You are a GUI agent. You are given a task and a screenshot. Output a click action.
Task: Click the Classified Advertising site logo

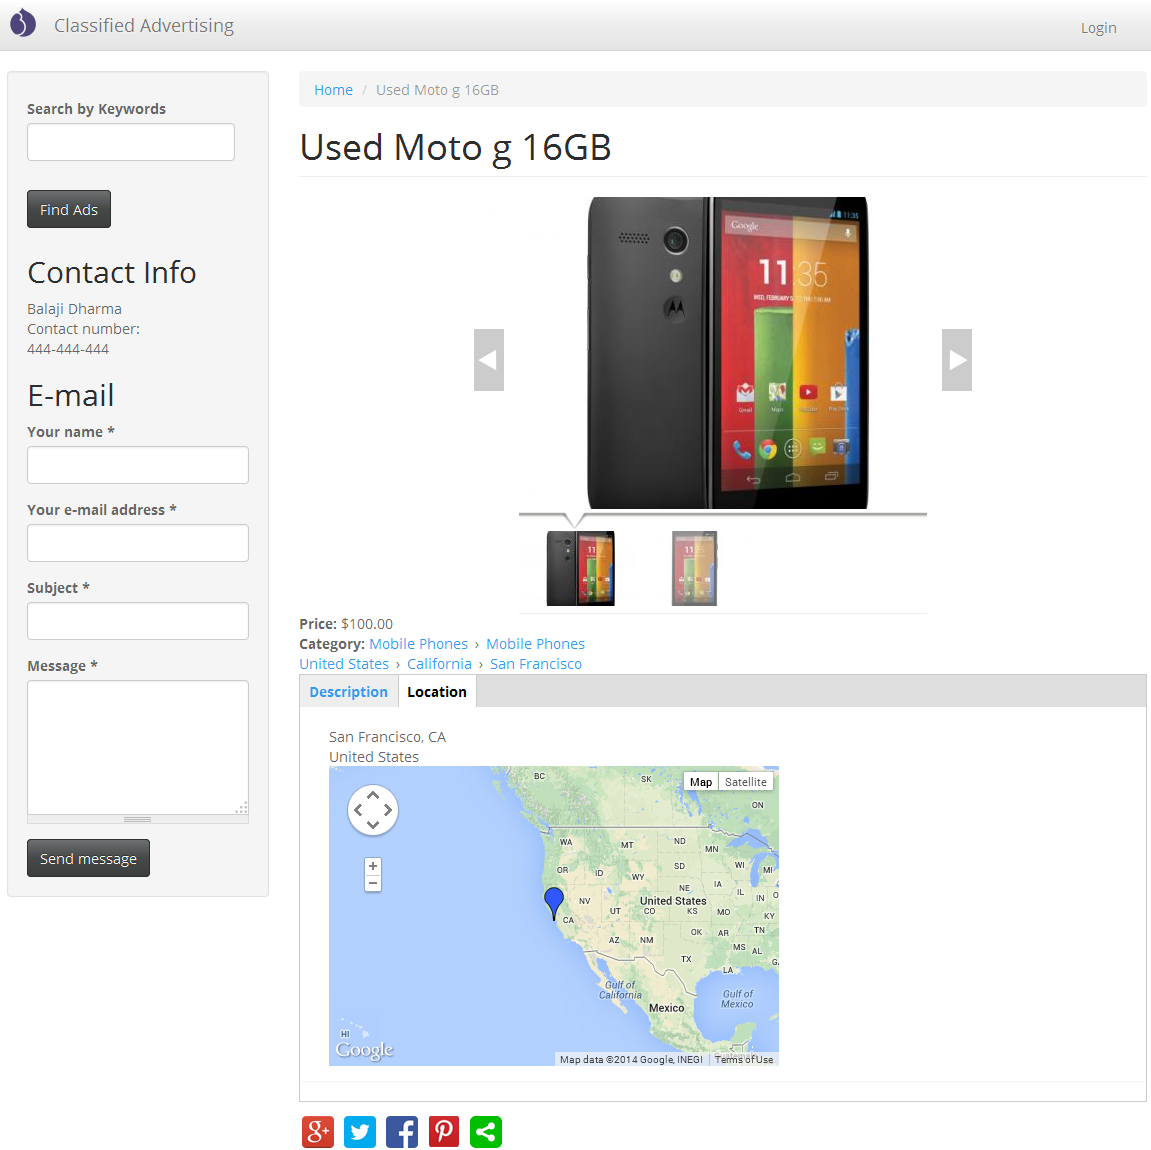(x=23, y=24)
